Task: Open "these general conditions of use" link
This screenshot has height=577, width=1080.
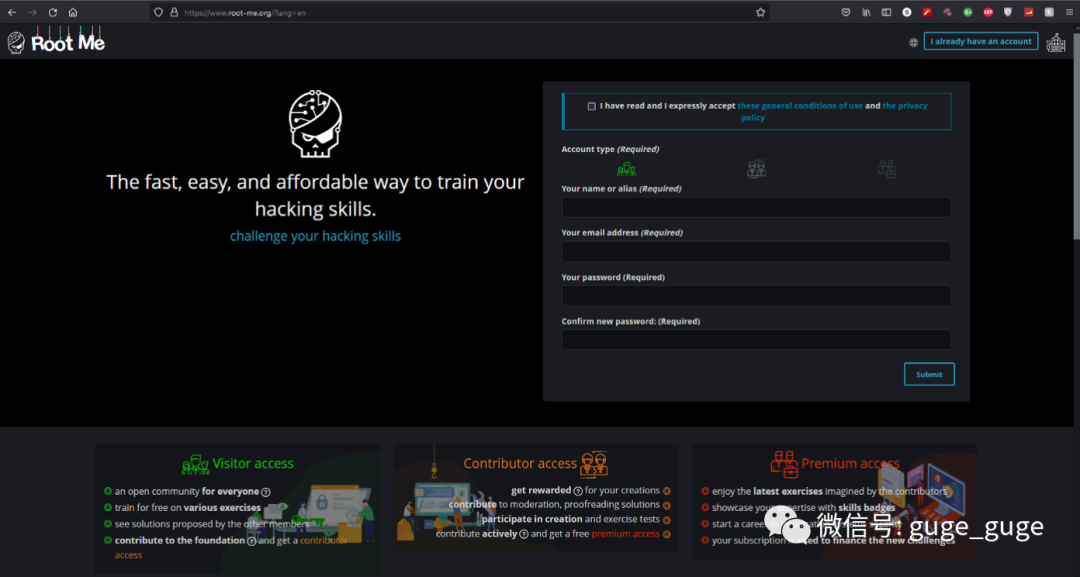Action: (800, 105)
